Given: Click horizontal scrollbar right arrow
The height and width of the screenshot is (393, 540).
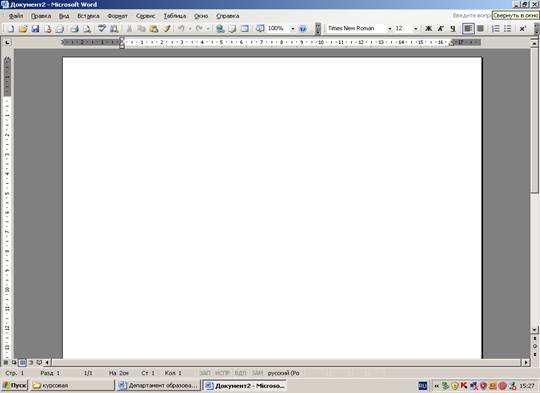Looking at the screenshot, I should point(526,362).
